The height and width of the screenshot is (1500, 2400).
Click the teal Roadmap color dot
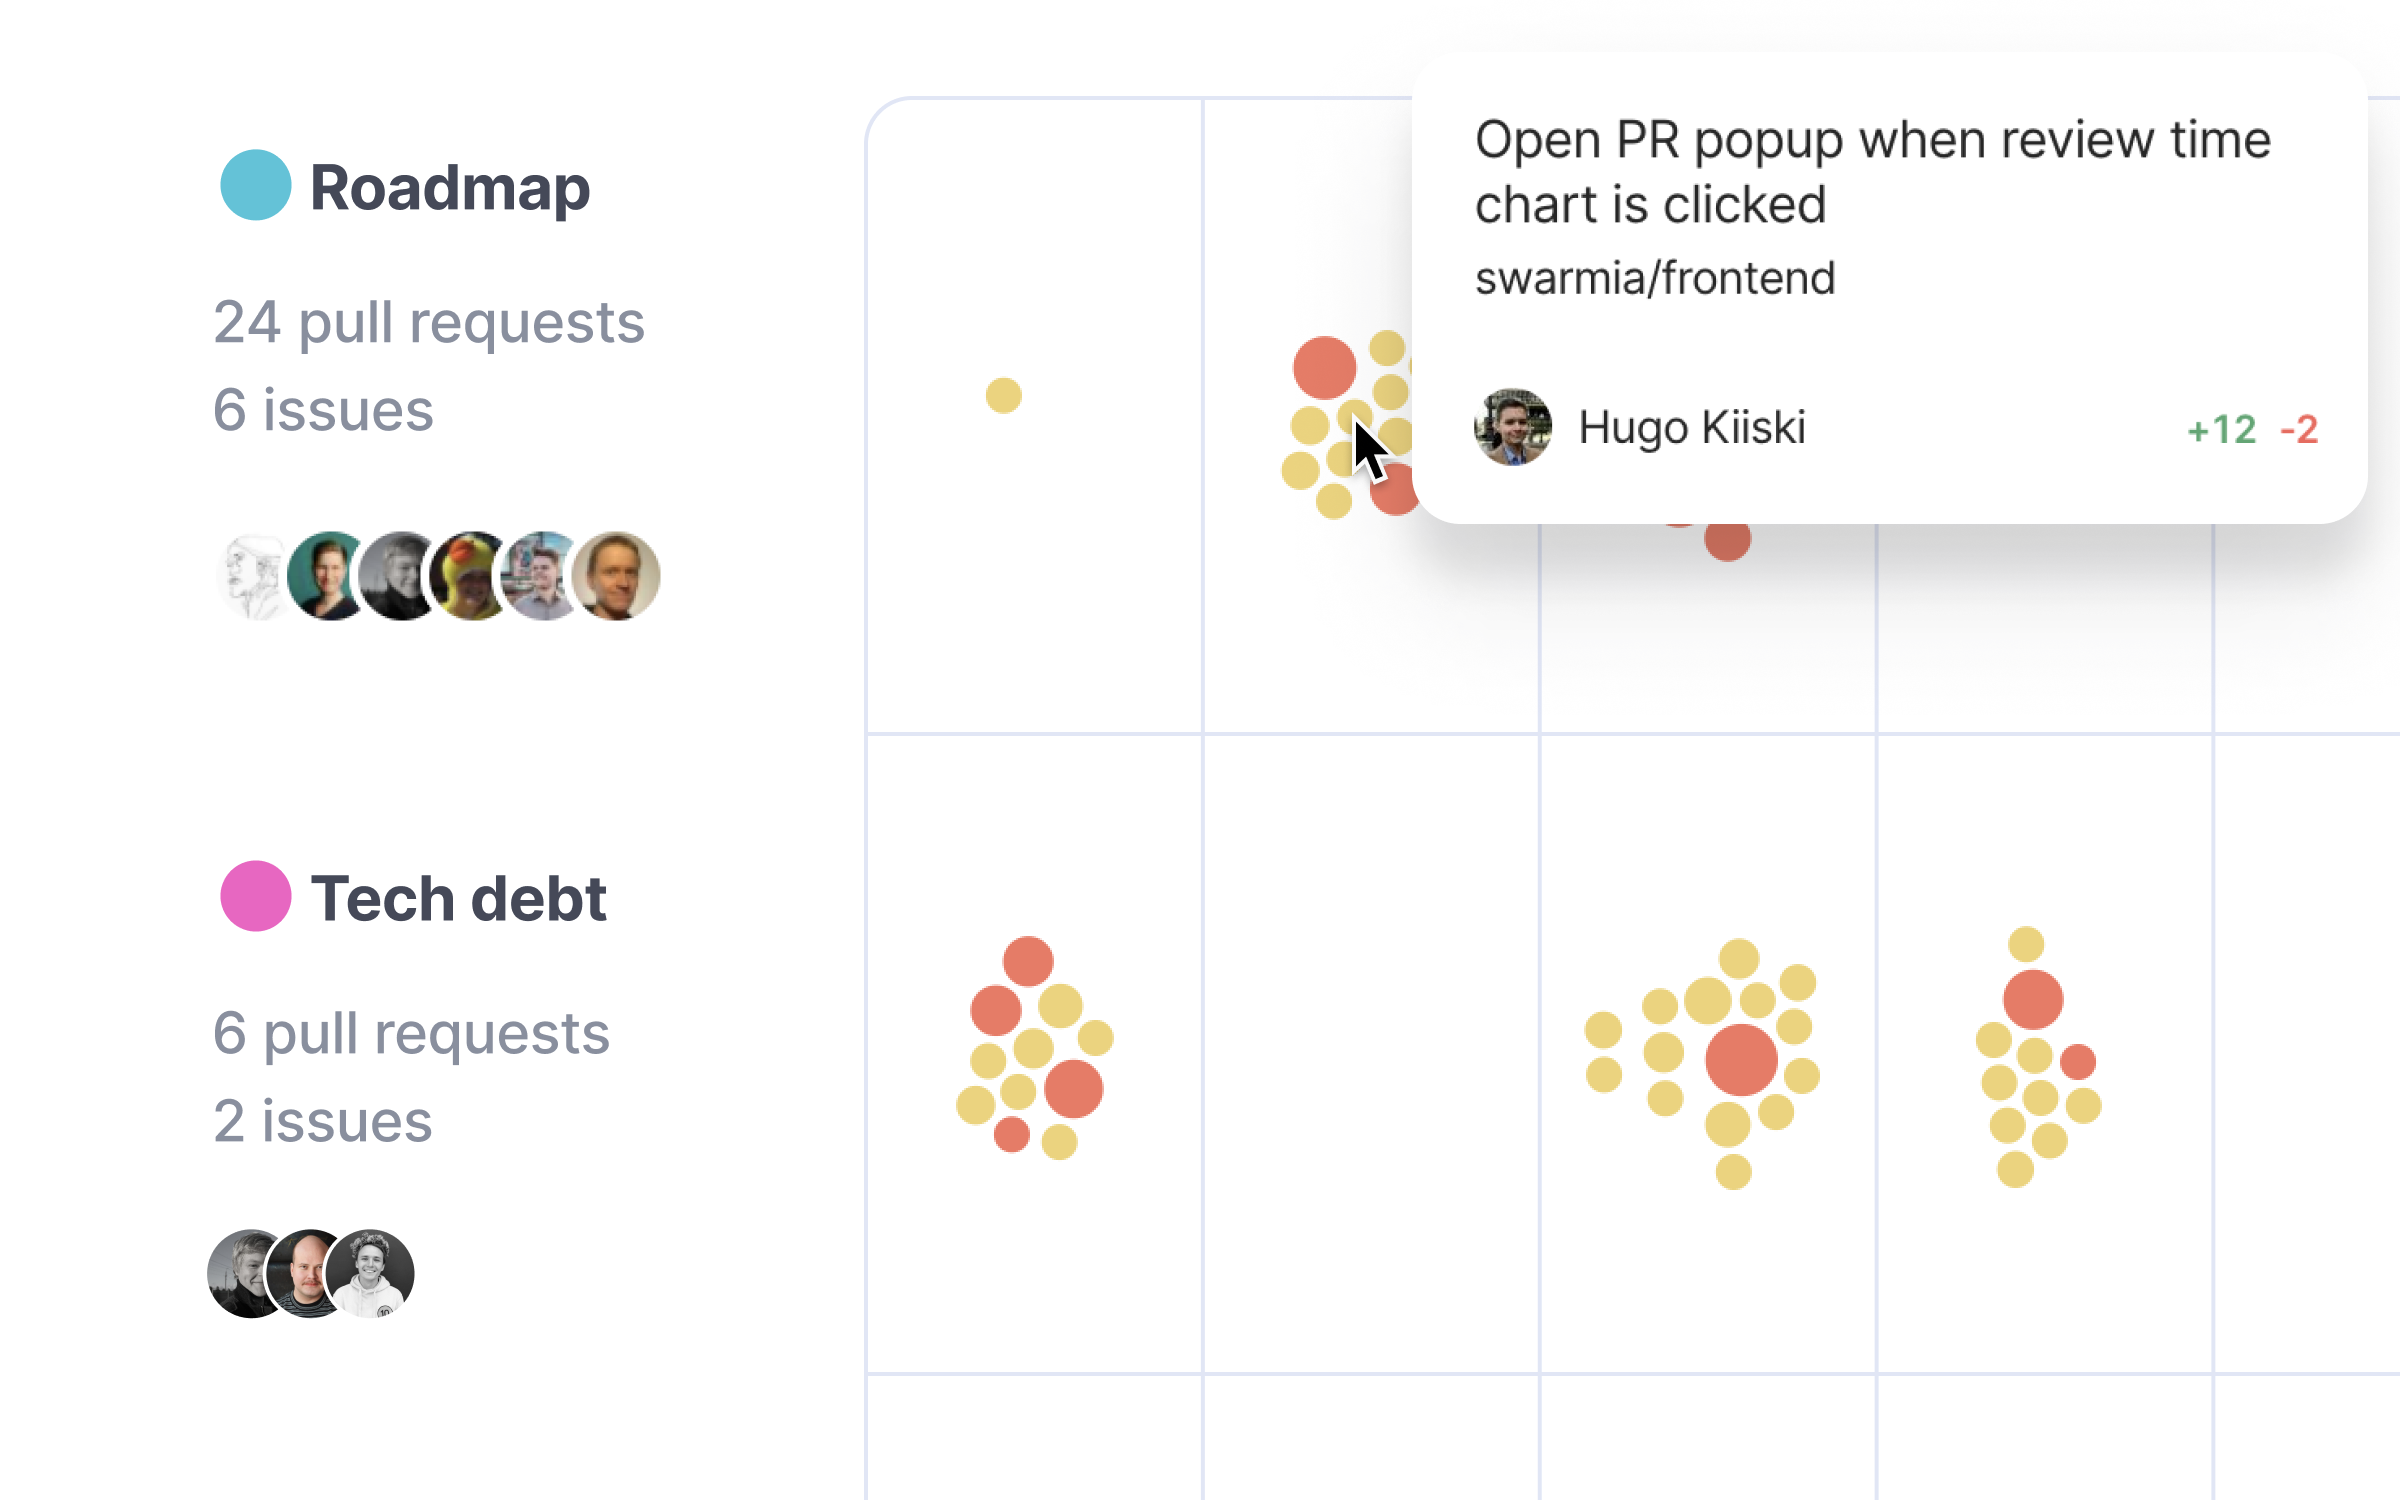[256, 185]
